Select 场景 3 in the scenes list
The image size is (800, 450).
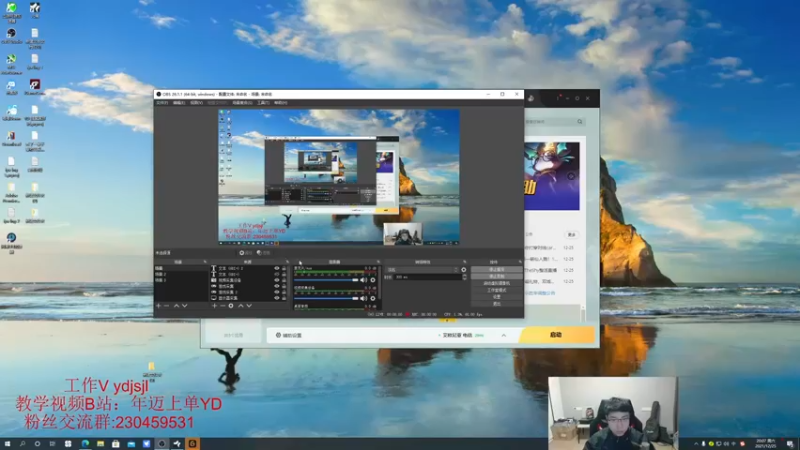(181, 280)
